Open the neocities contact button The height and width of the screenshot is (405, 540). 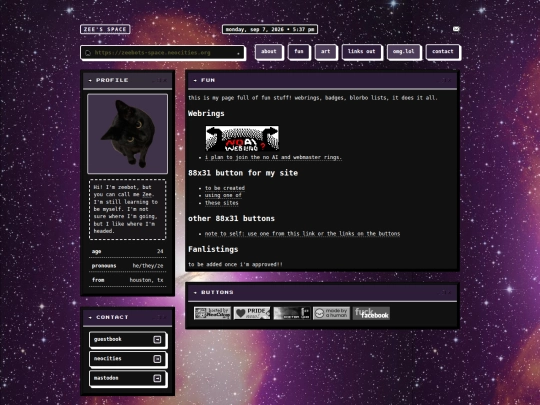pos(128,359)
